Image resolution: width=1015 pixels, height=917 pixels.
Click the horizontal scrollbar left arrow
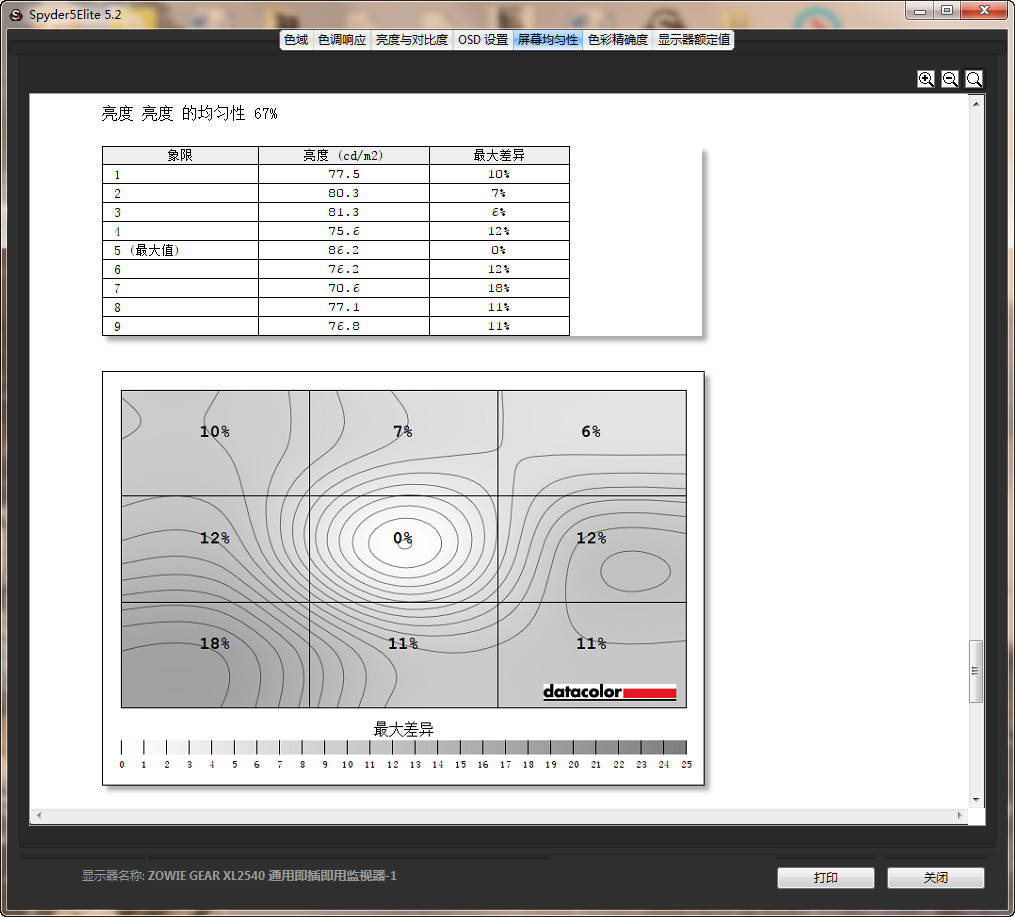click(38, 816)
